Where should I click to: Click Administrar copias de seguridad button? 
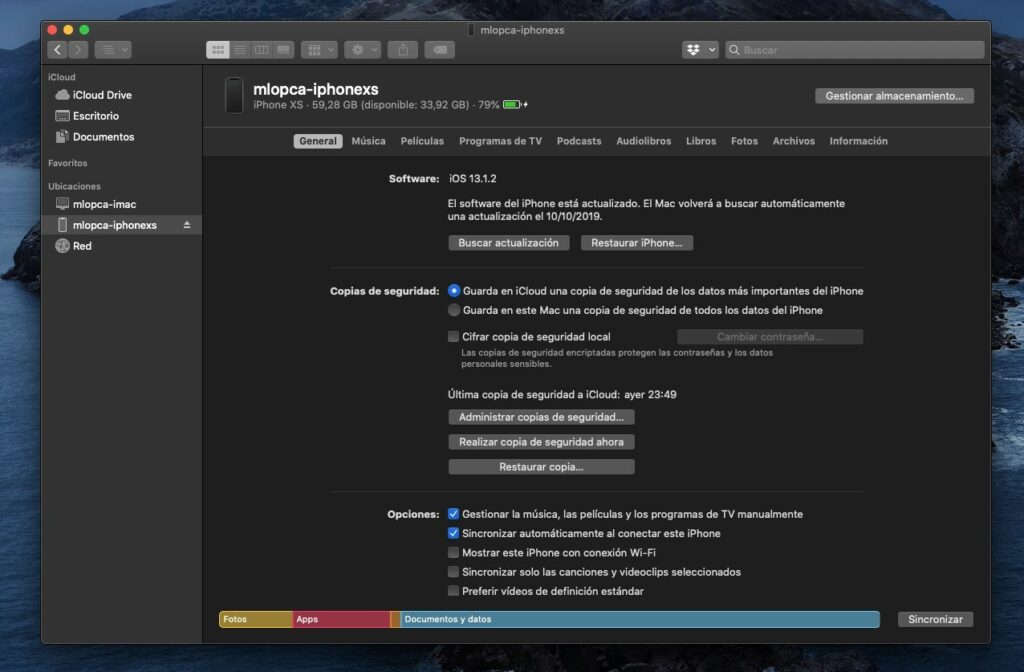coord(541,417)
